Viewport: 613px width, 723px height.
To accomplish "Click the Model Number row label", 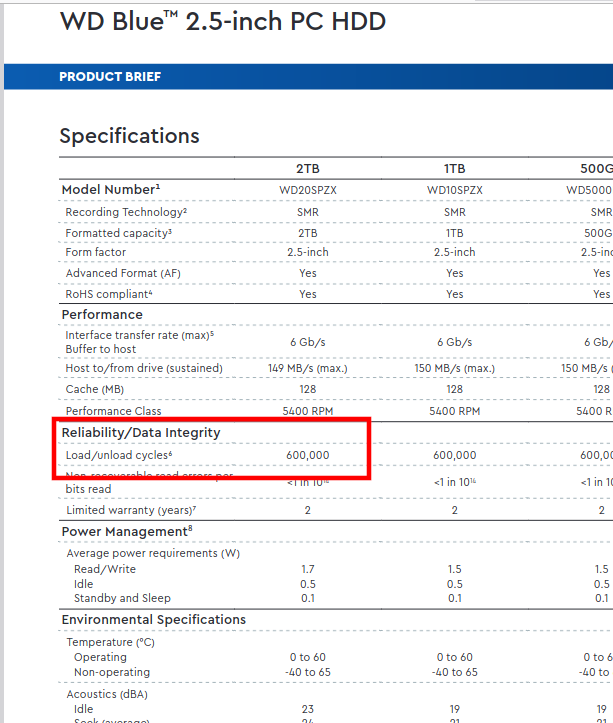I will (x=111, y=190).
